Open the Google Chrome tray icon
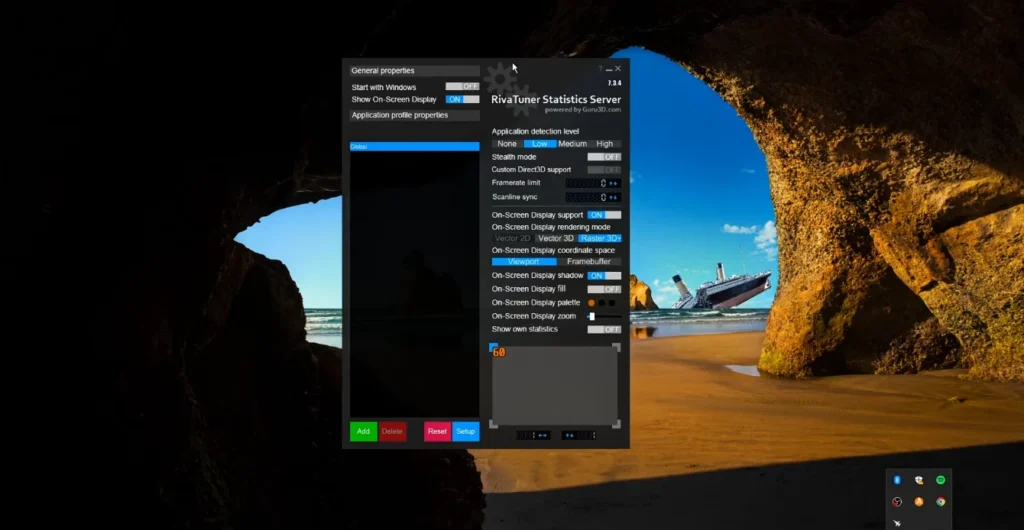This screenshot has width=1024, height=530. 940,502
